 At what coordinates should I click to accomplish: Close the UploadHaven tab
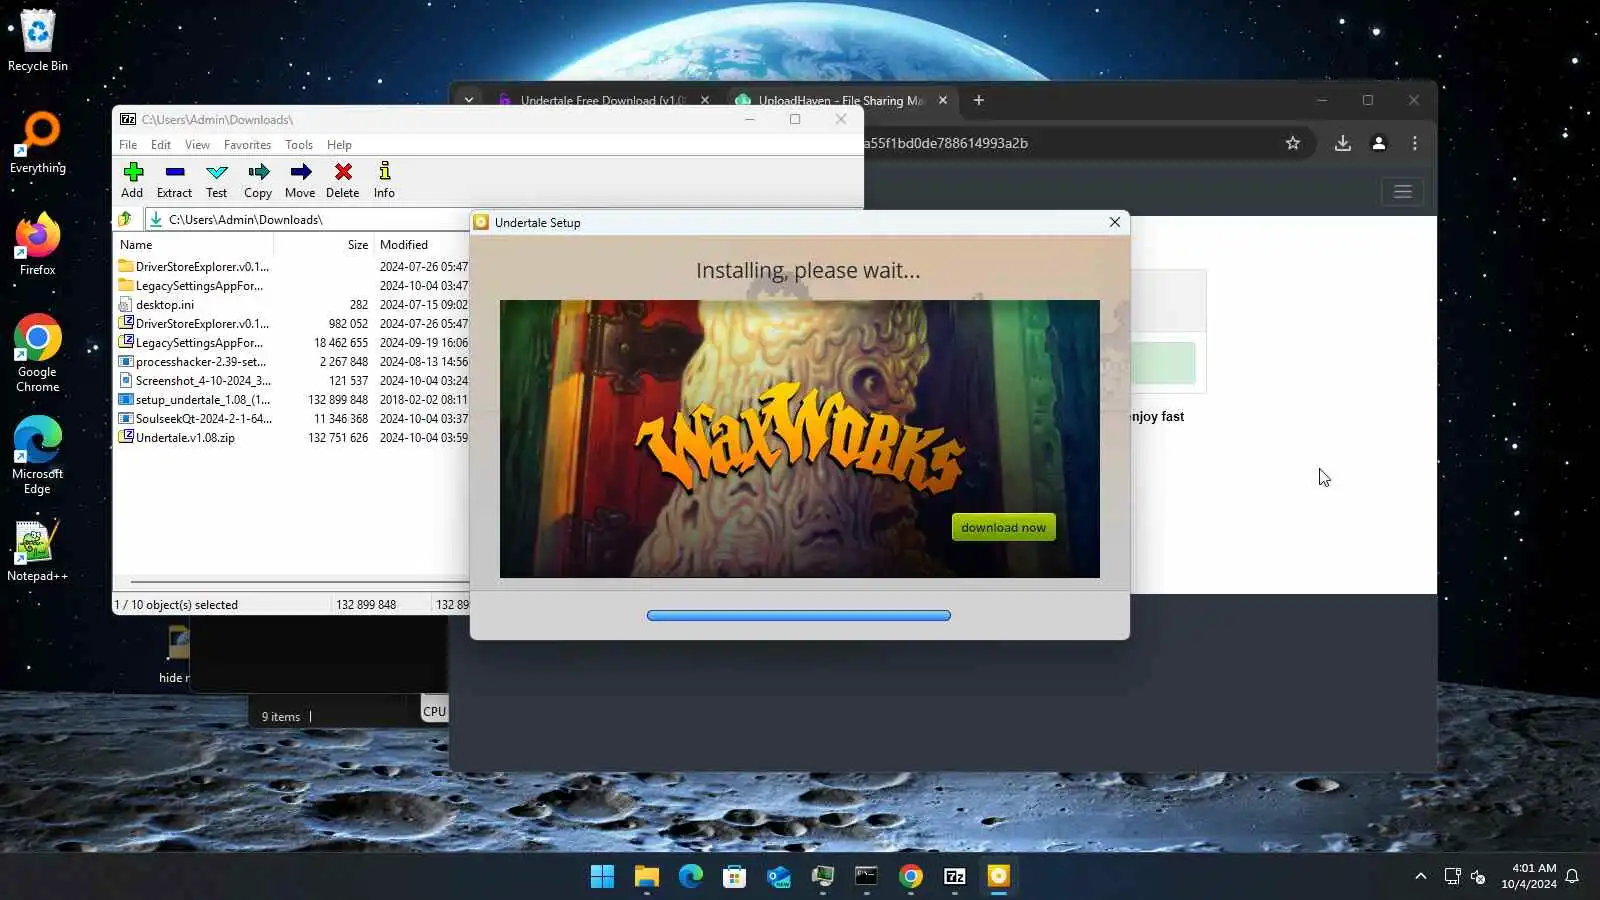(x=943, y=100)
